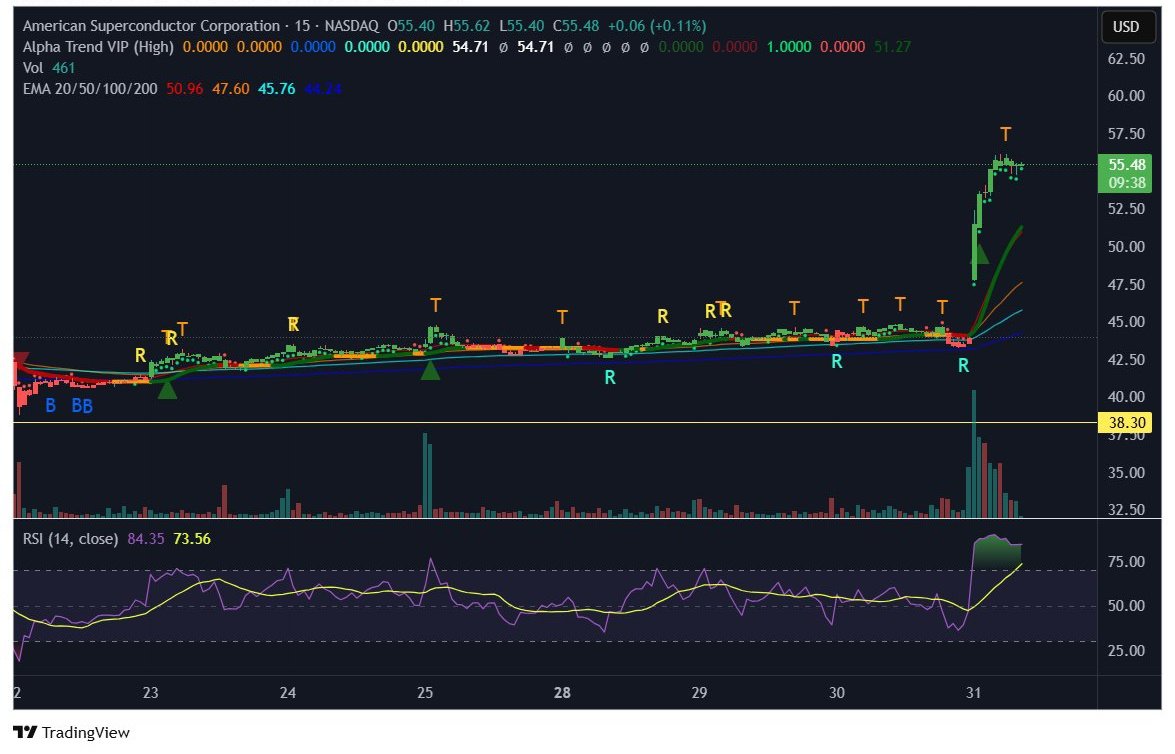Screen dimensions: 1175x754
Task: Select the EMA 20/50/100/200 indicator legend
Action: pyautogui.click(x=90, y=88)
